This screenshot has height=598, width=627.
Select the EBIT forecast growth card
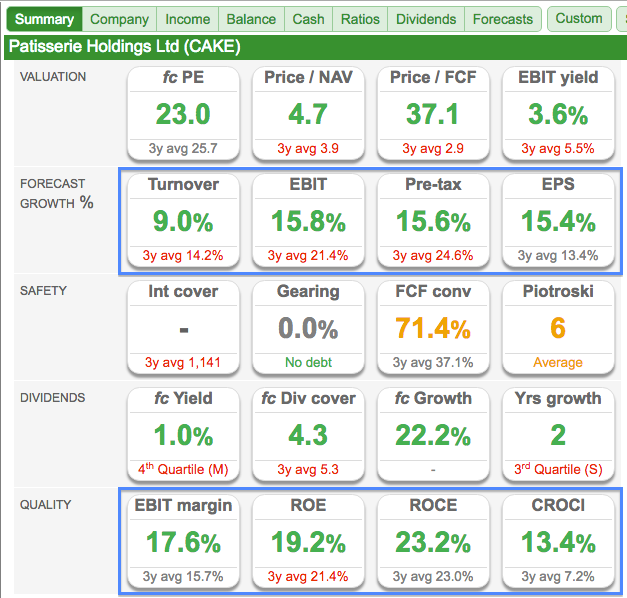point(308,220)
